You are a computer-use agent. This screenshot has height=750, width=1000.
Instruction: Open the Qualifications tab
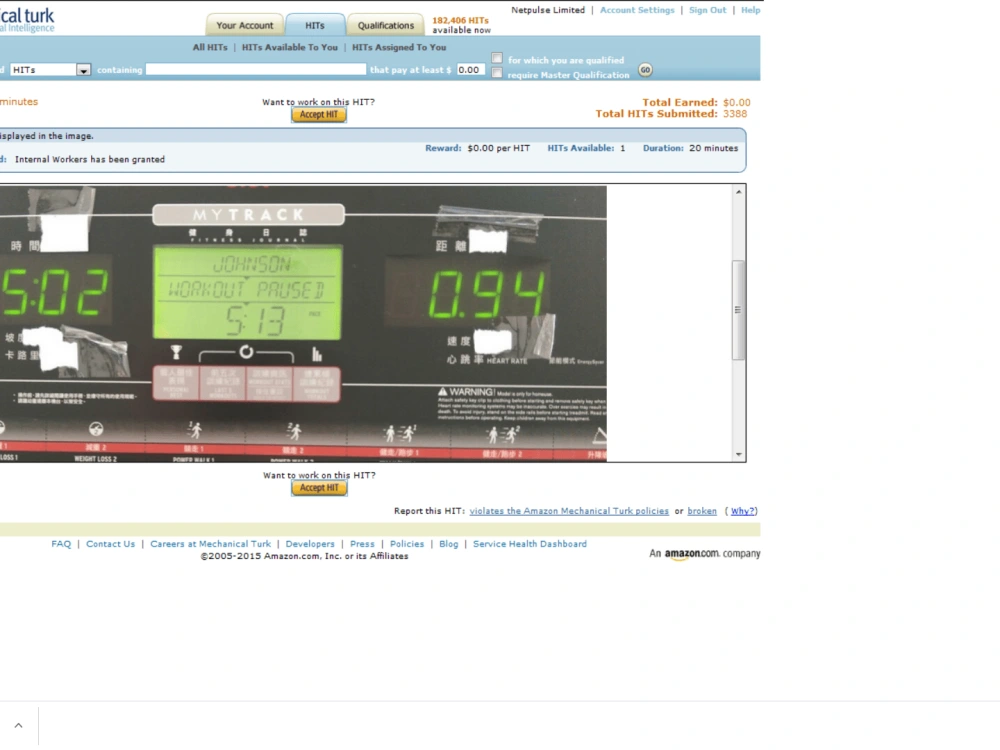click(385, 26)
